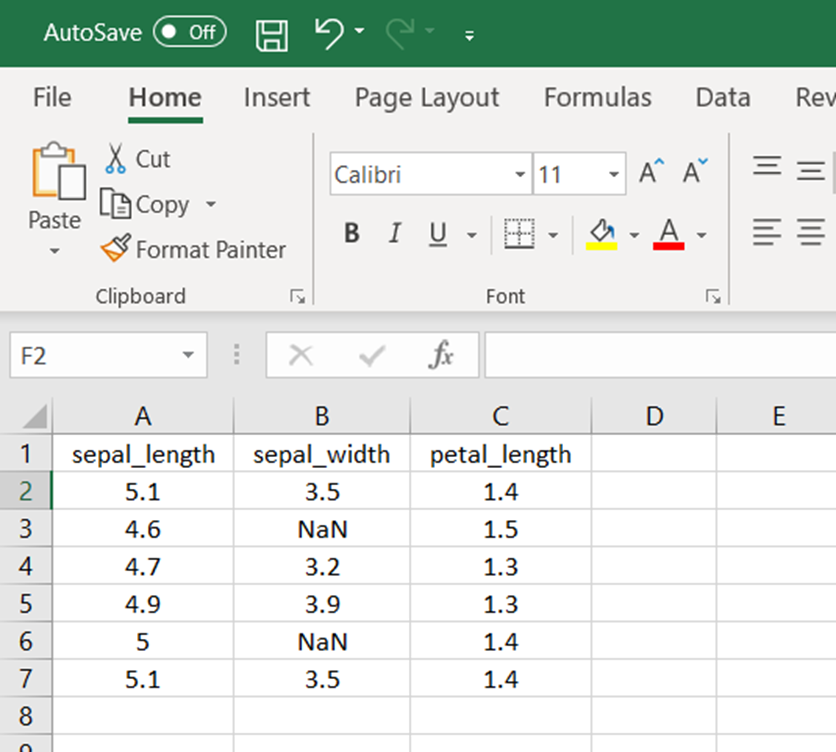The width and height of the screenshot is (836, 752).
Task: Toggle the AutoSave switch
Action: [x=190, y=32]
